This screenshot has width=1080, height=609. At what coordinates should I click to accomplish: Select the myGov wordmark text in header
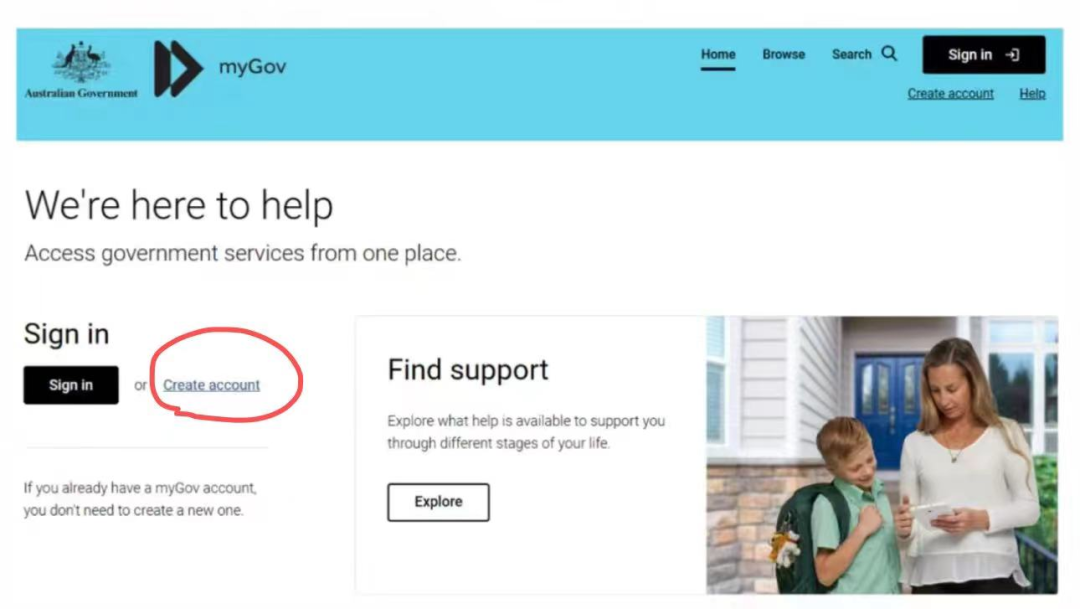click(252, 67)
